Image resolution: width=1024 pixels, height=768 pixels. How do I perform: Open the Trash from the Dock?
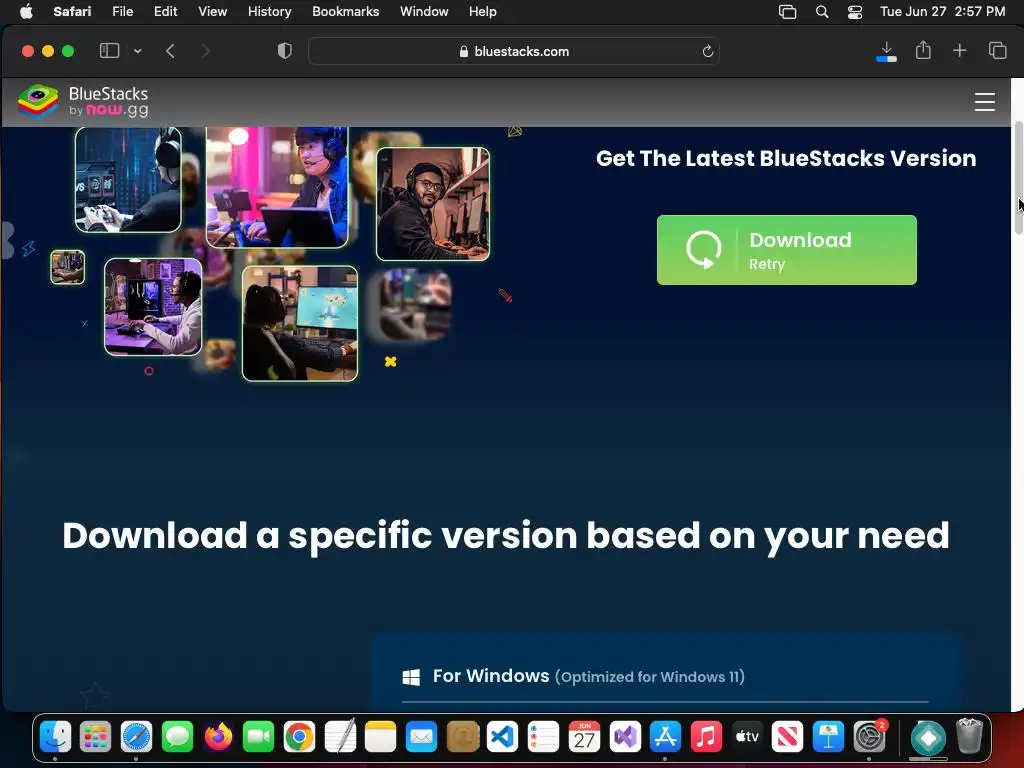[x=969, y=736]
